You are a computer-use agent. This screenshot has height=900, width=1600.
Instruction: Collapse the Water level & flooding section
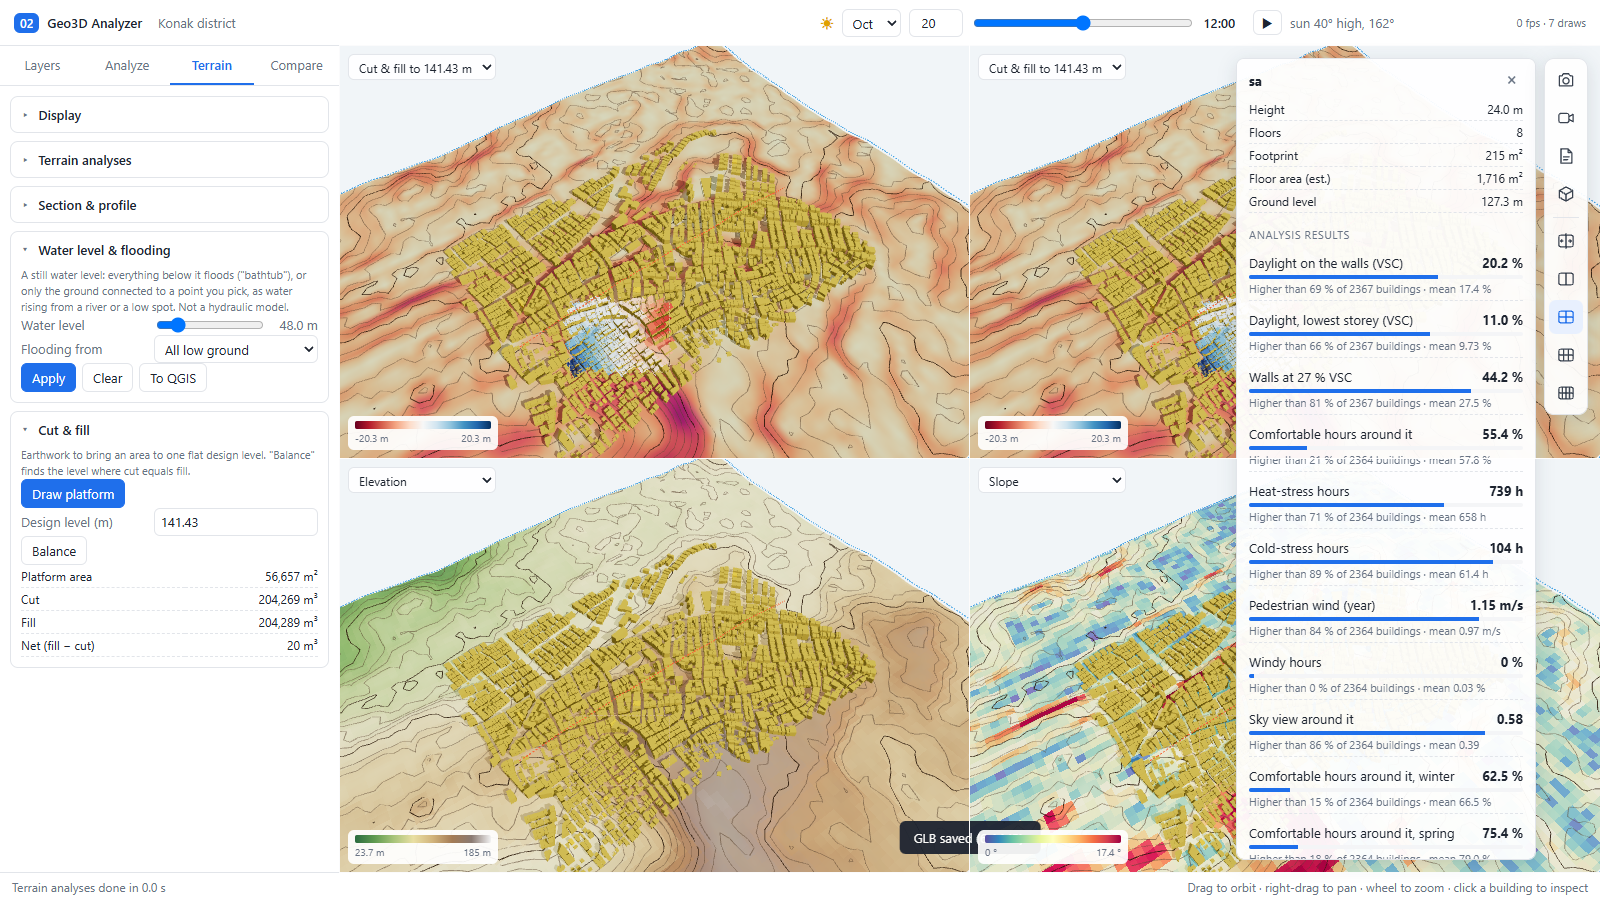pyautogui.click(x=169, y=250)
